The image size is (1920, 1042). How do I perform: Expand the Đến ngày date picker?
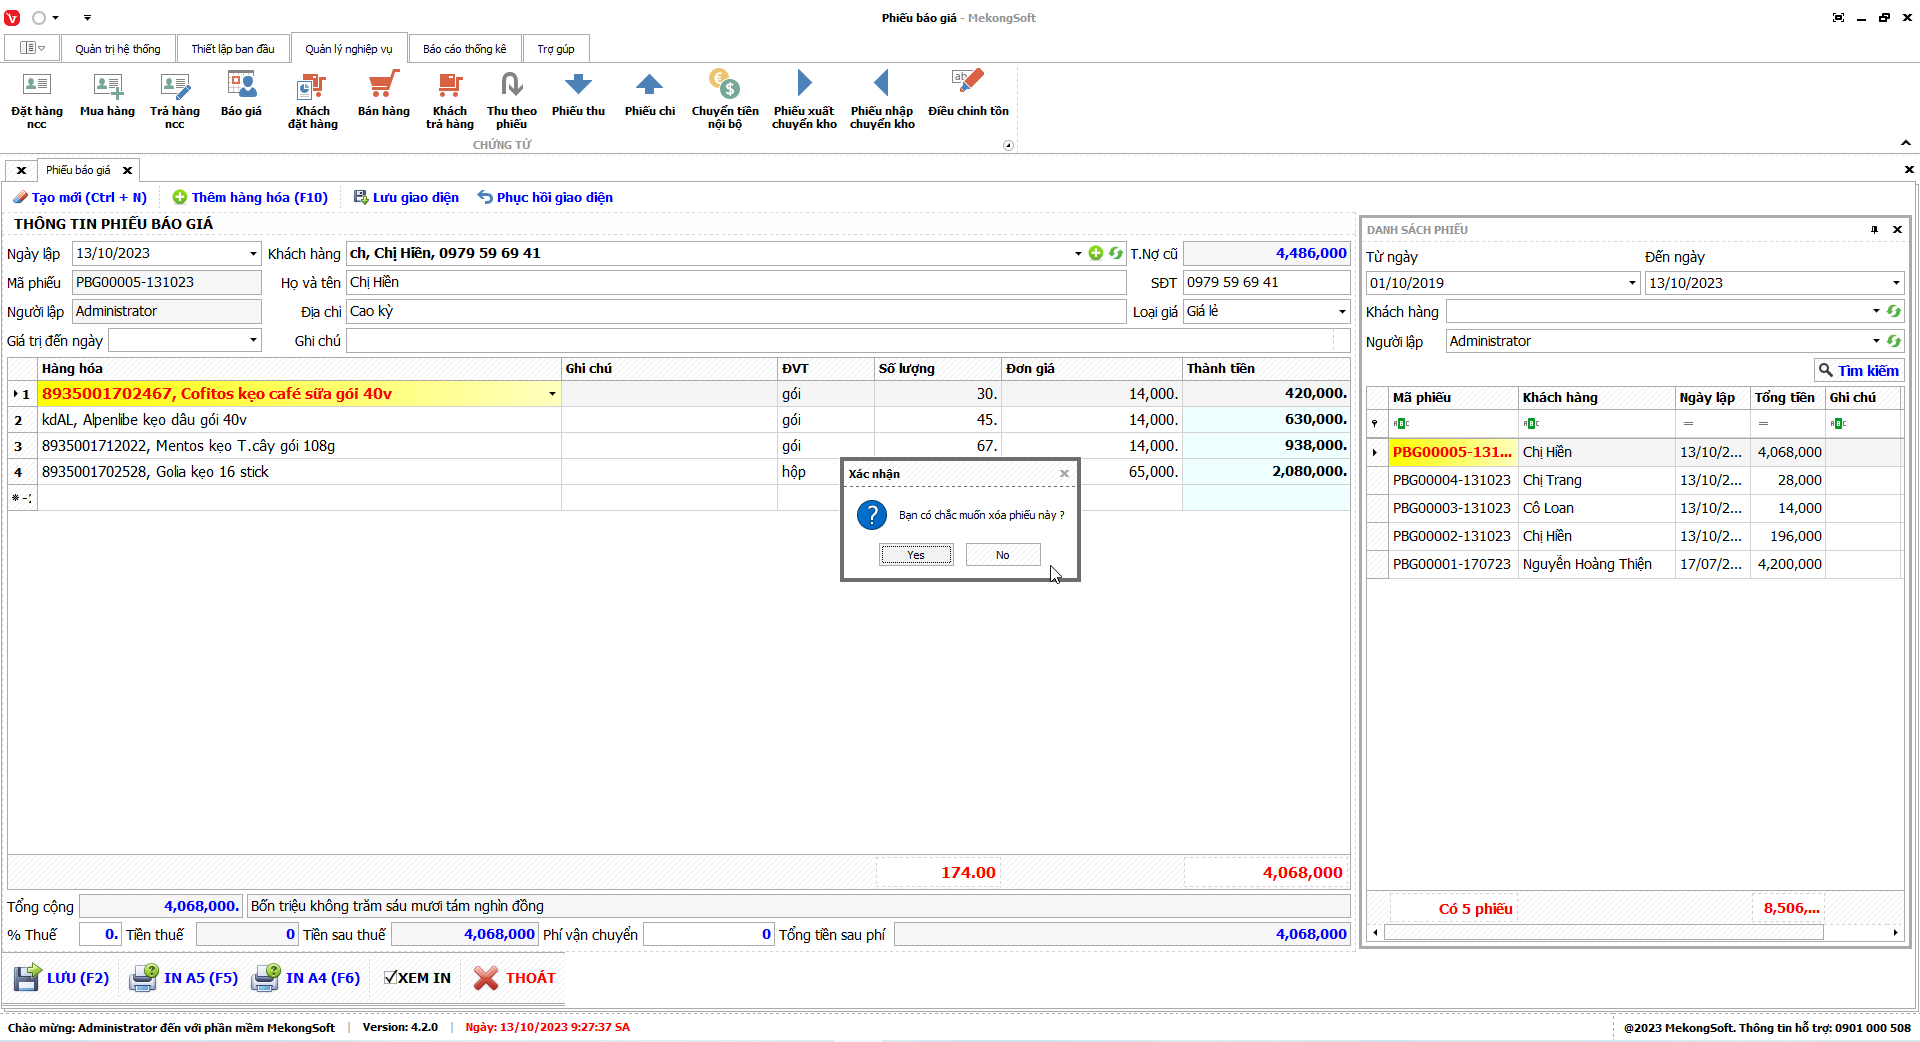pyautogui.click(x=1895, y=283)
